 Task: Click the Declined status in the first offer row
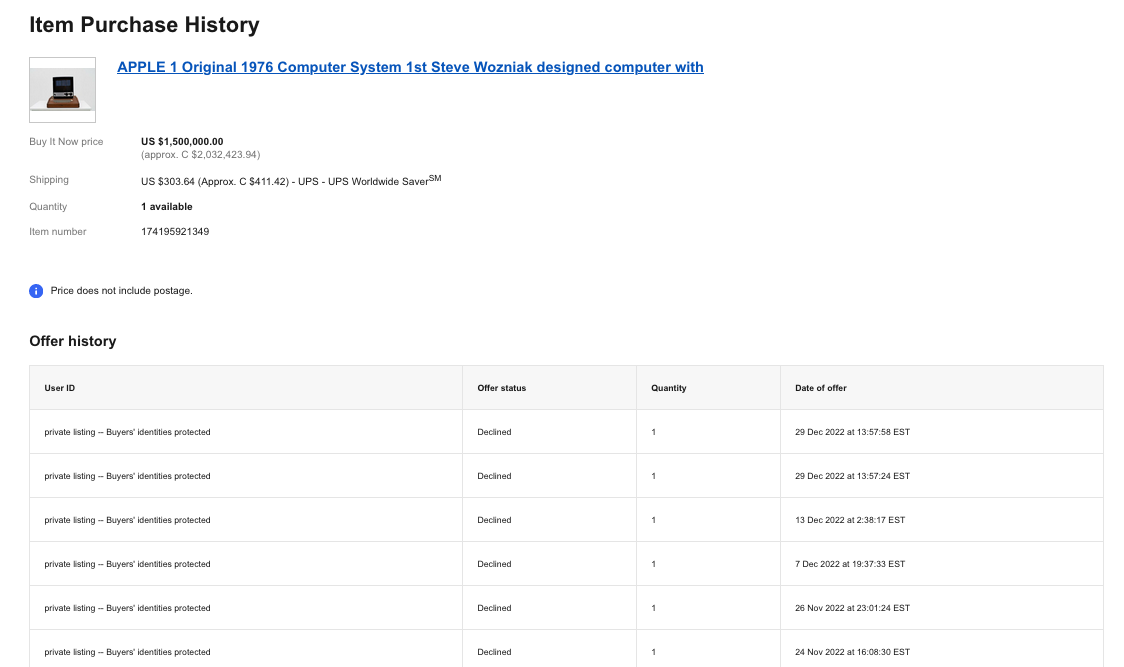(494, 432)
